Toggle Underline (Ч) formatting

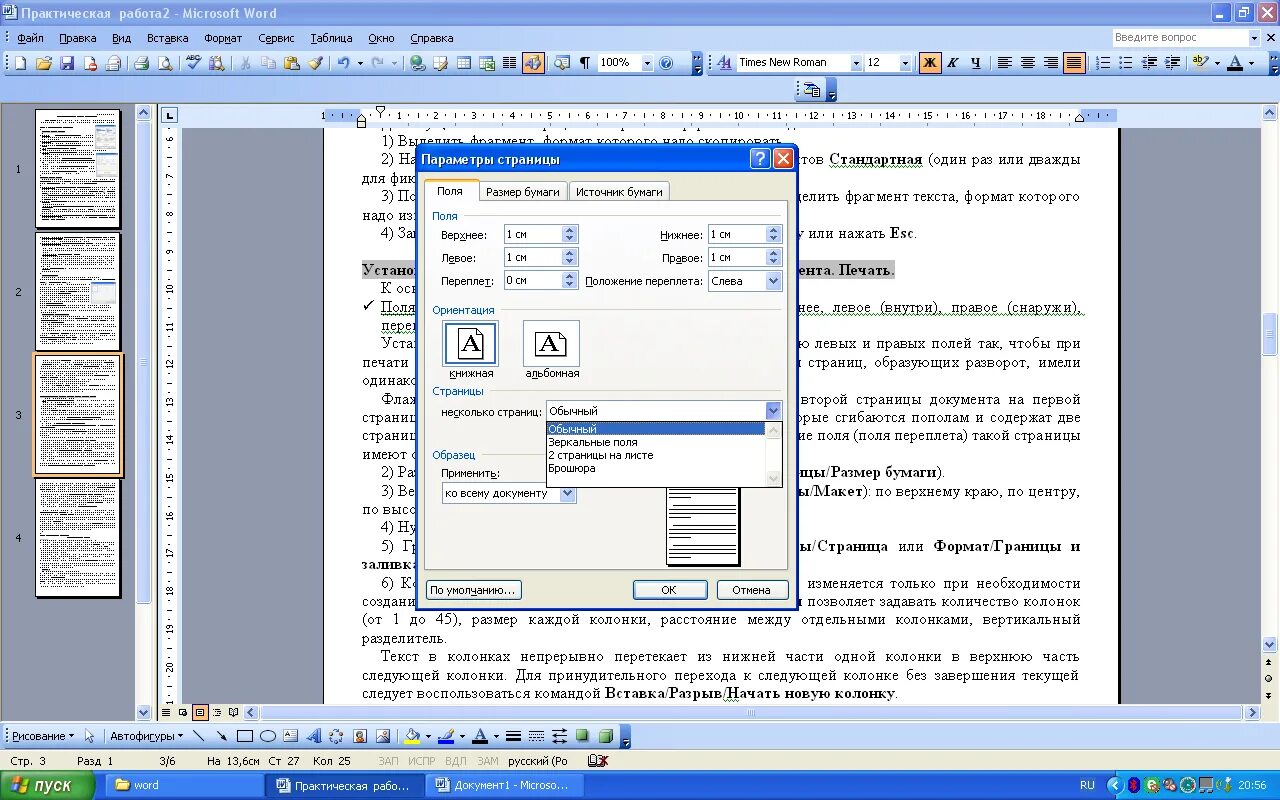(976, 63)
